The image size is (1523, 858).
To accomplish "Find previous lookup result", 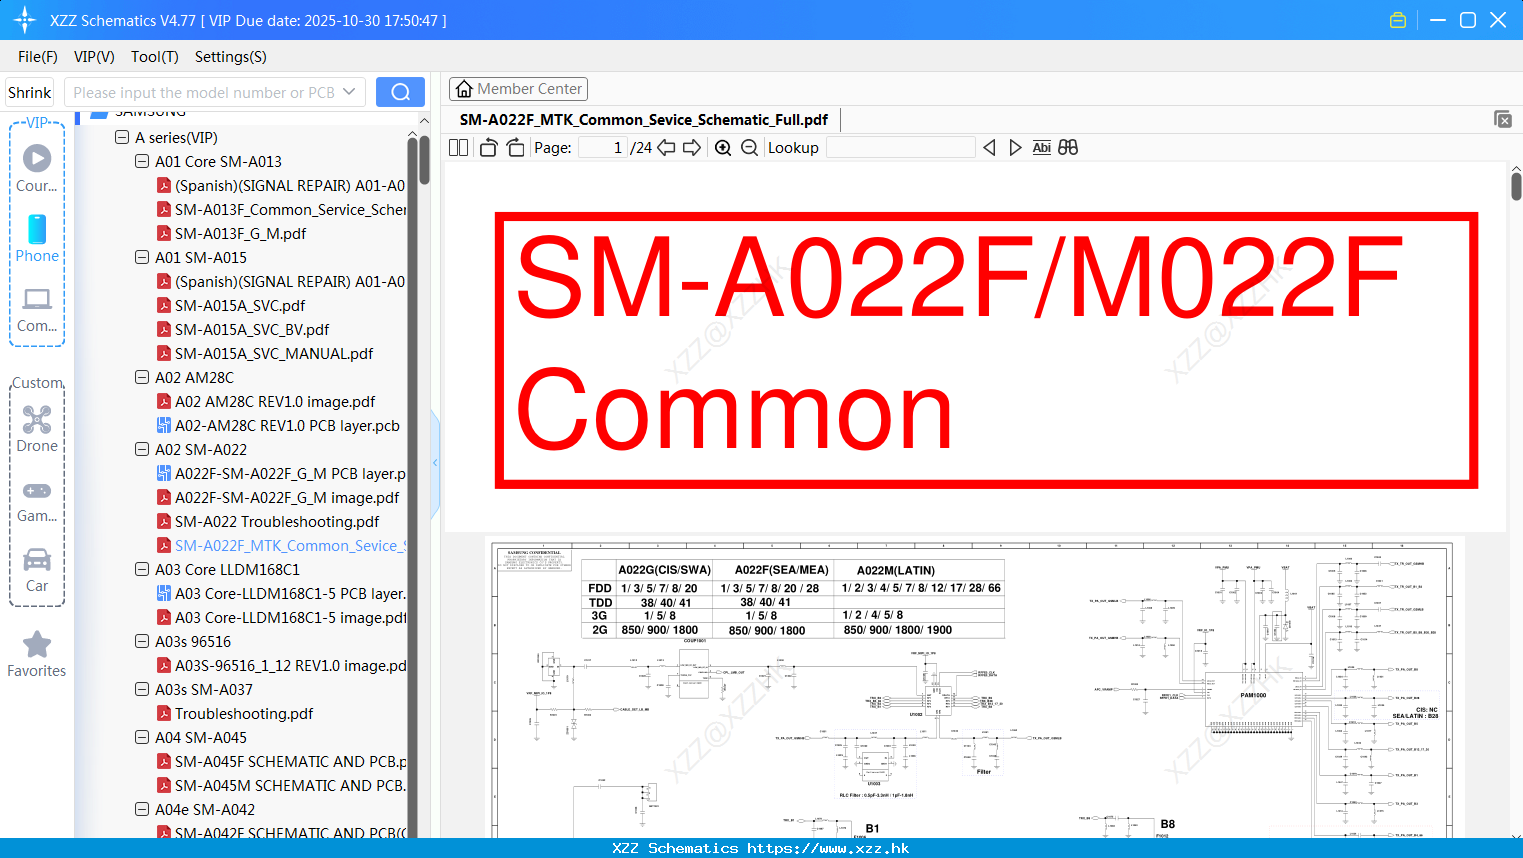I will (989, 148).
